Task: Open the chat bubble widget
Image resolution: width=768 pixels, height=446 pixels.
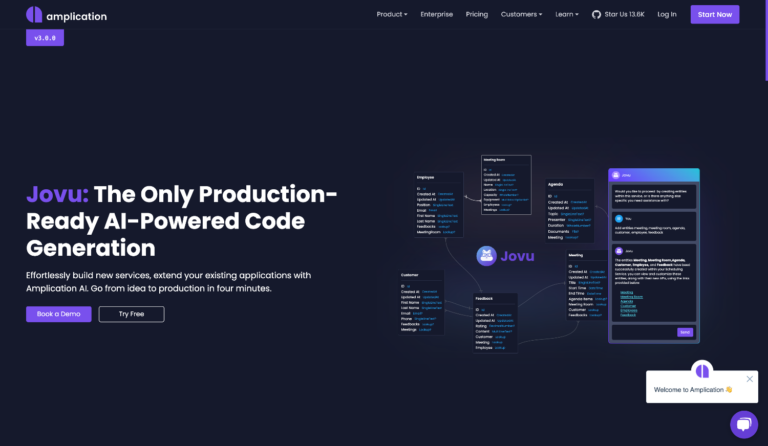Action: 744,424
